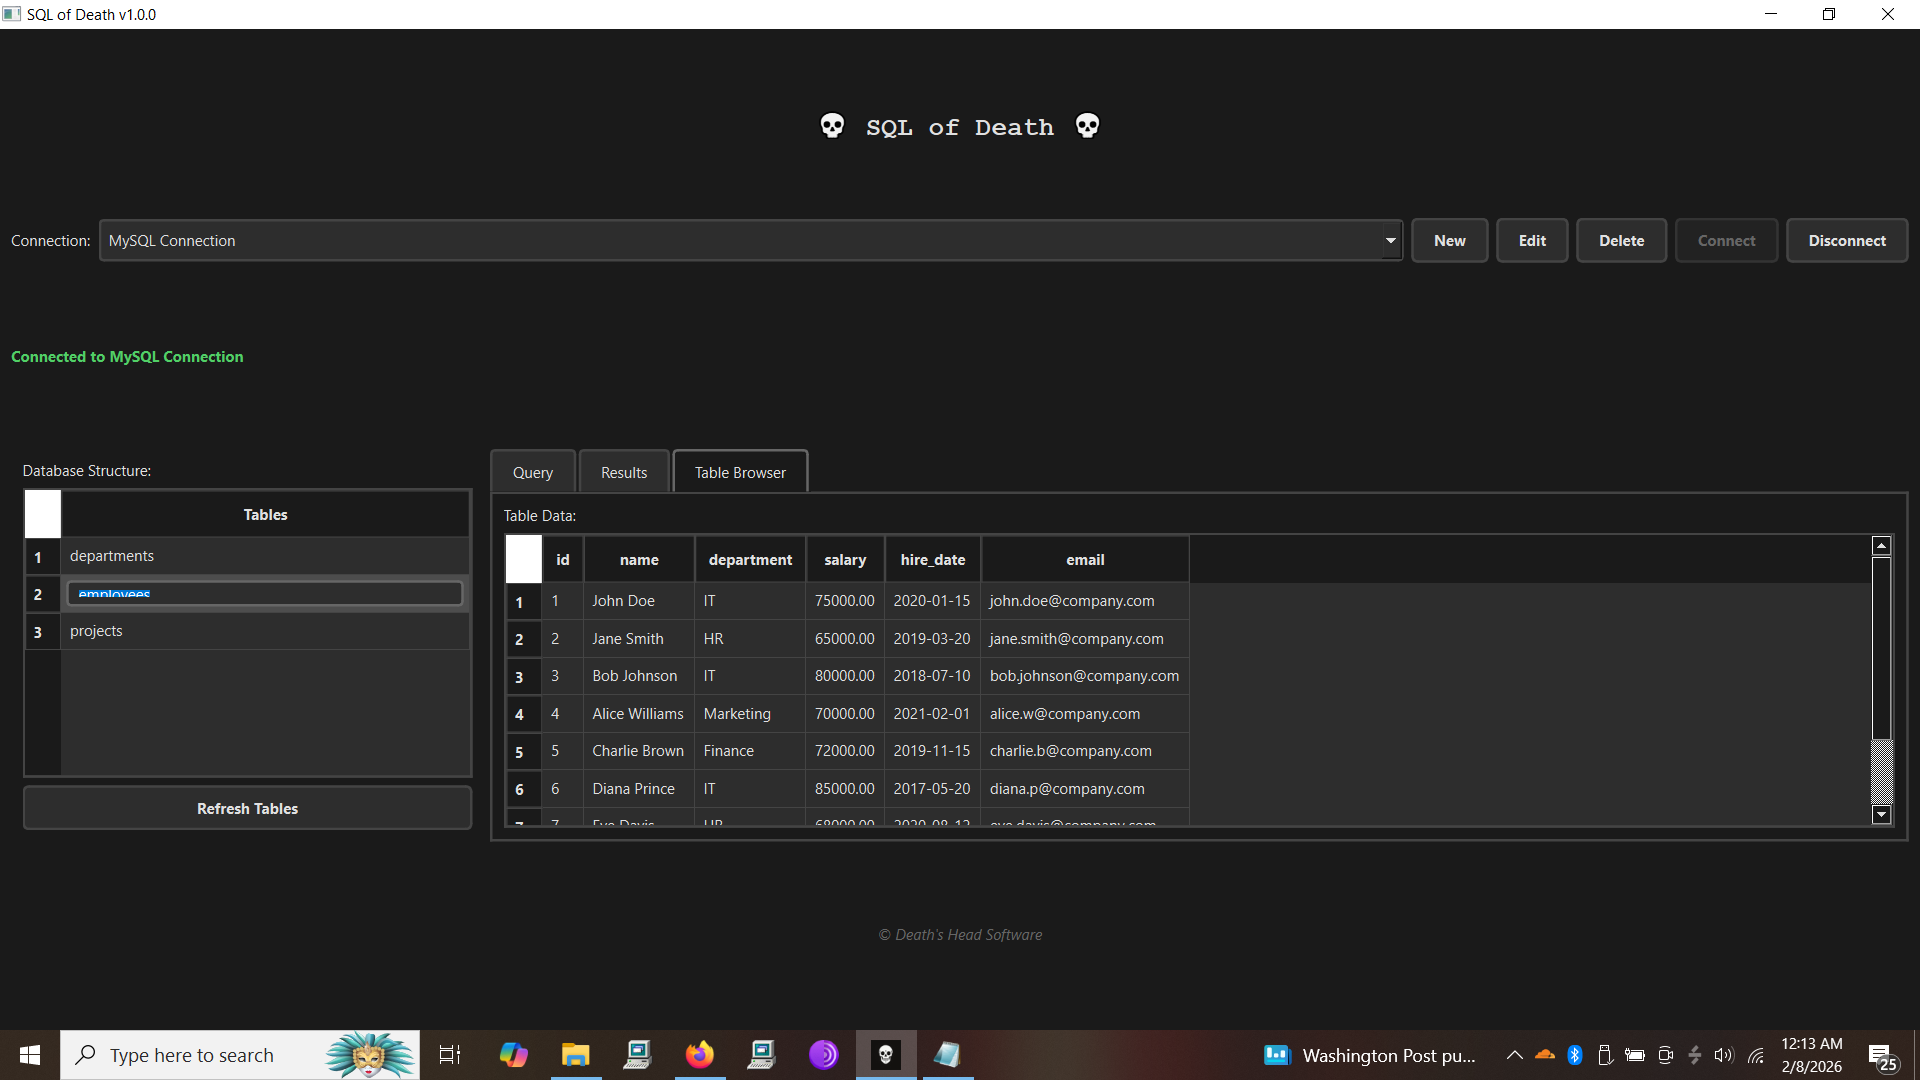Click the table scrollbar down arrow
This screenshot has width=1920, height=1080.
click(x=1881, y=814)
